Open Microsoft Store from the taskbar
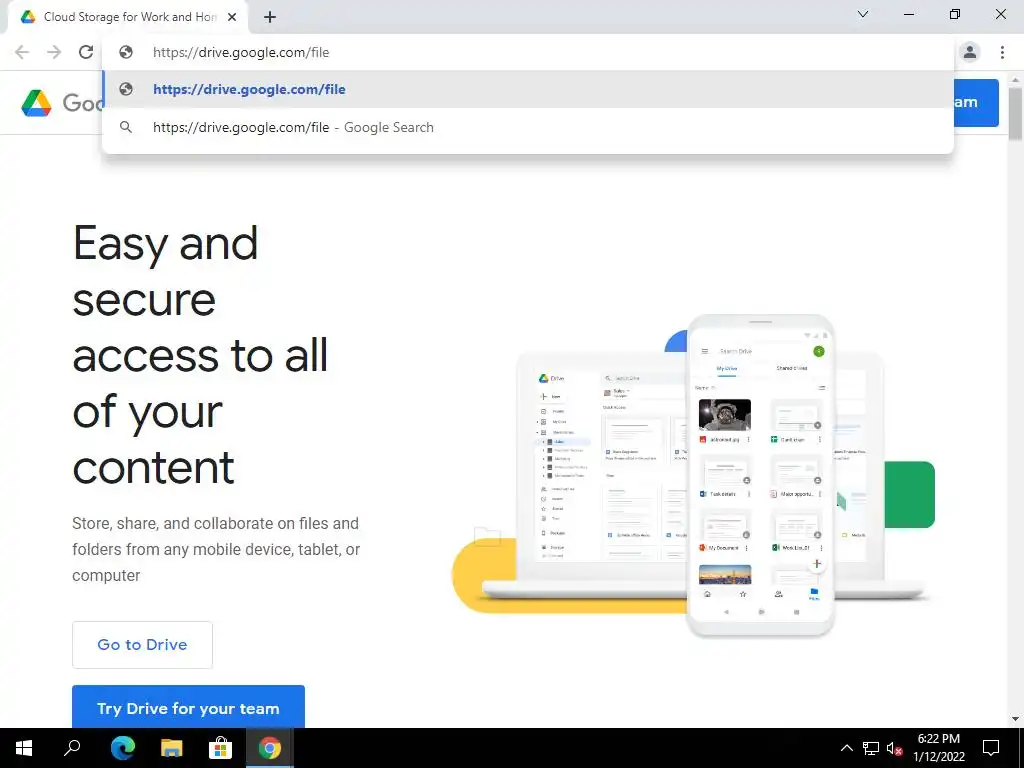1024x768 pixels. click(x=220, y=748)
